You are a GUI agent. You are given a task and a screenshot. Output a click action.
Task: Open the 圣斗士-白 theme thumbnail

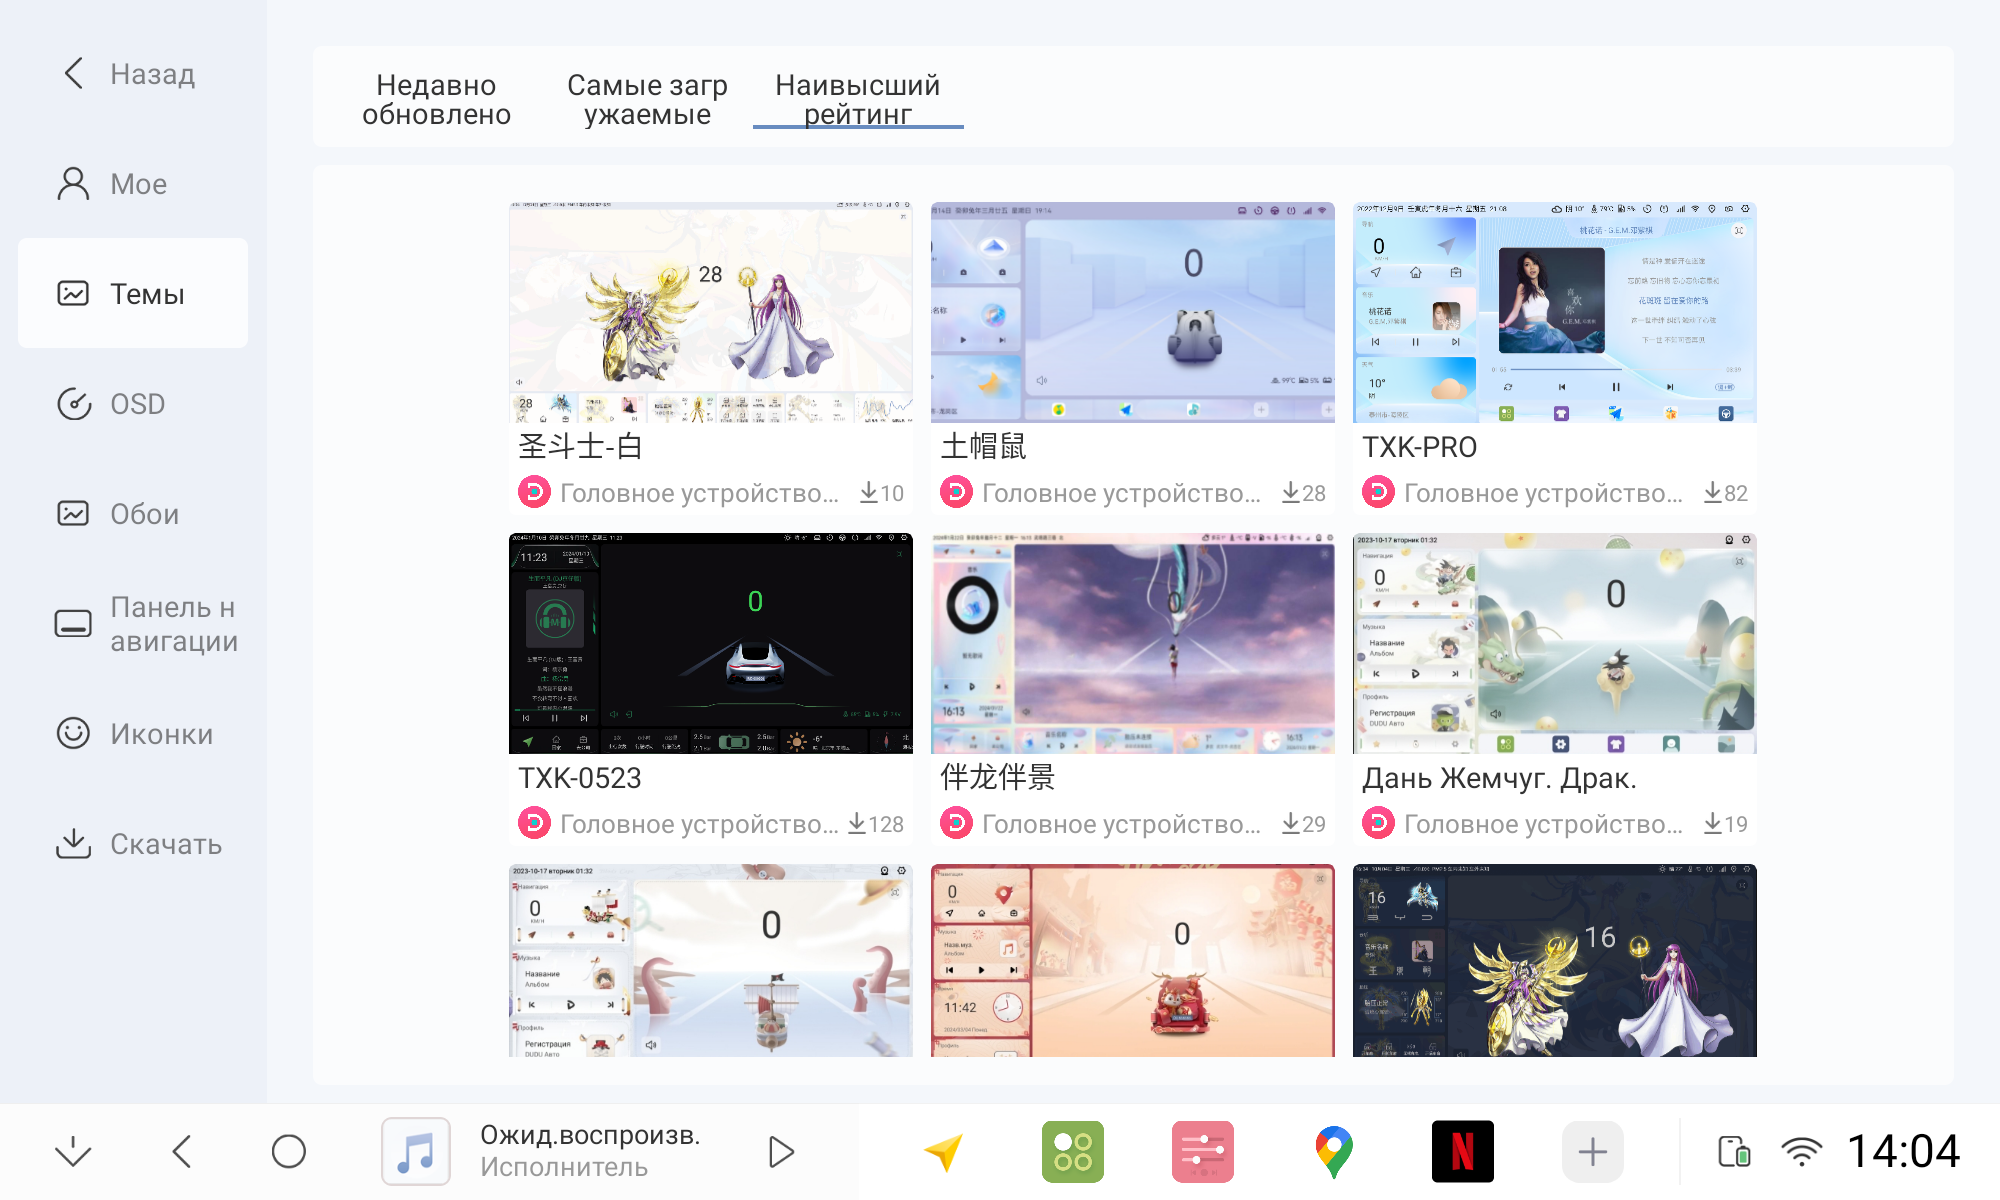711,312
